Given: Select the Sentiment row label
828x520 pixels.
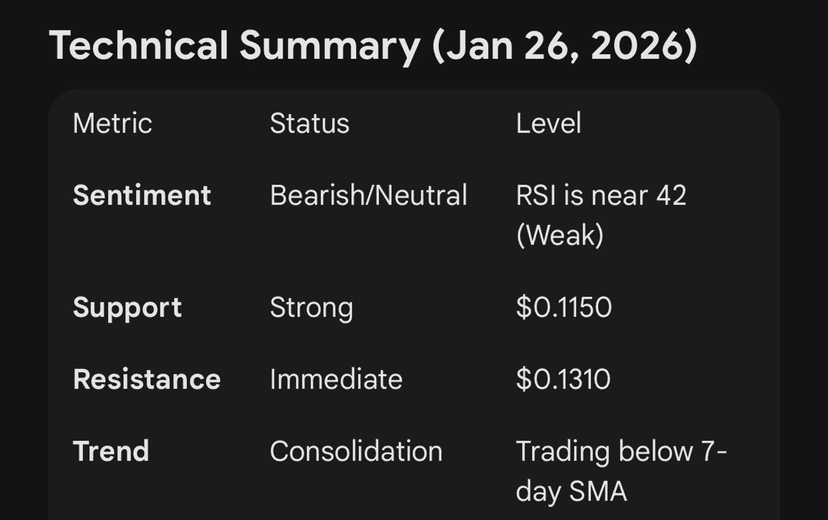Looking at the screenshot, I should tap(142, 195).
